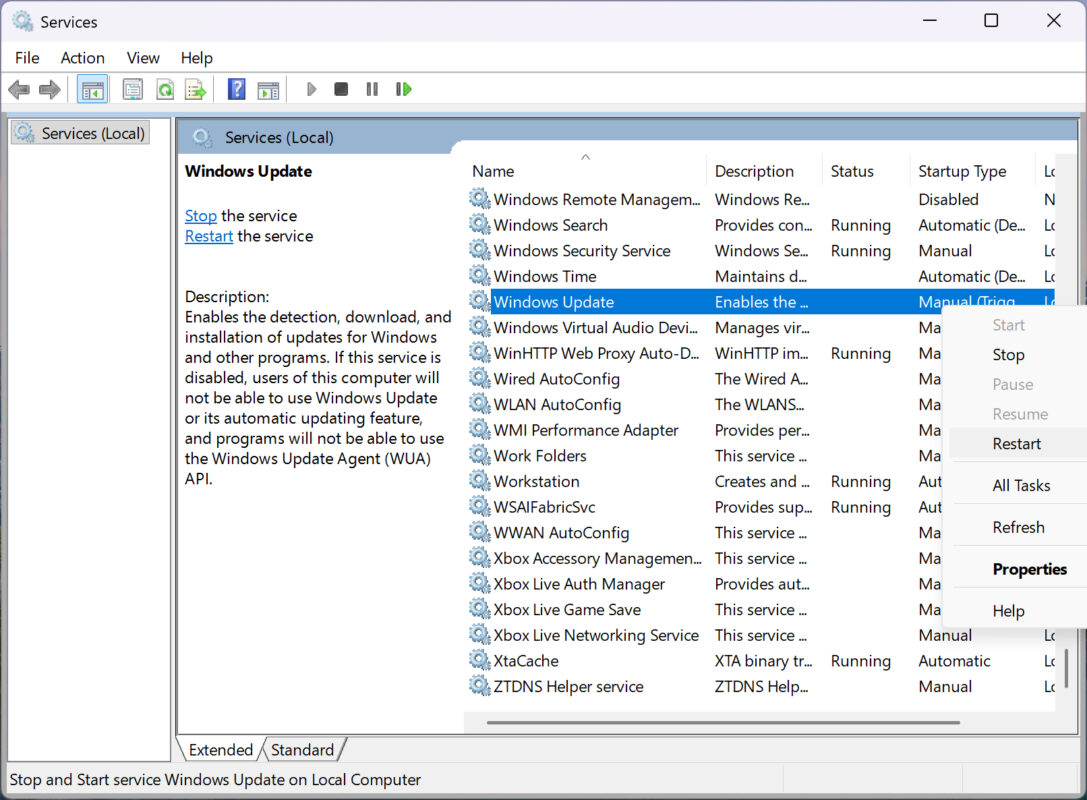This screenshot has height=800, width=1087.
Task: Switch to the Standard tab
Action: click(302, 749)
